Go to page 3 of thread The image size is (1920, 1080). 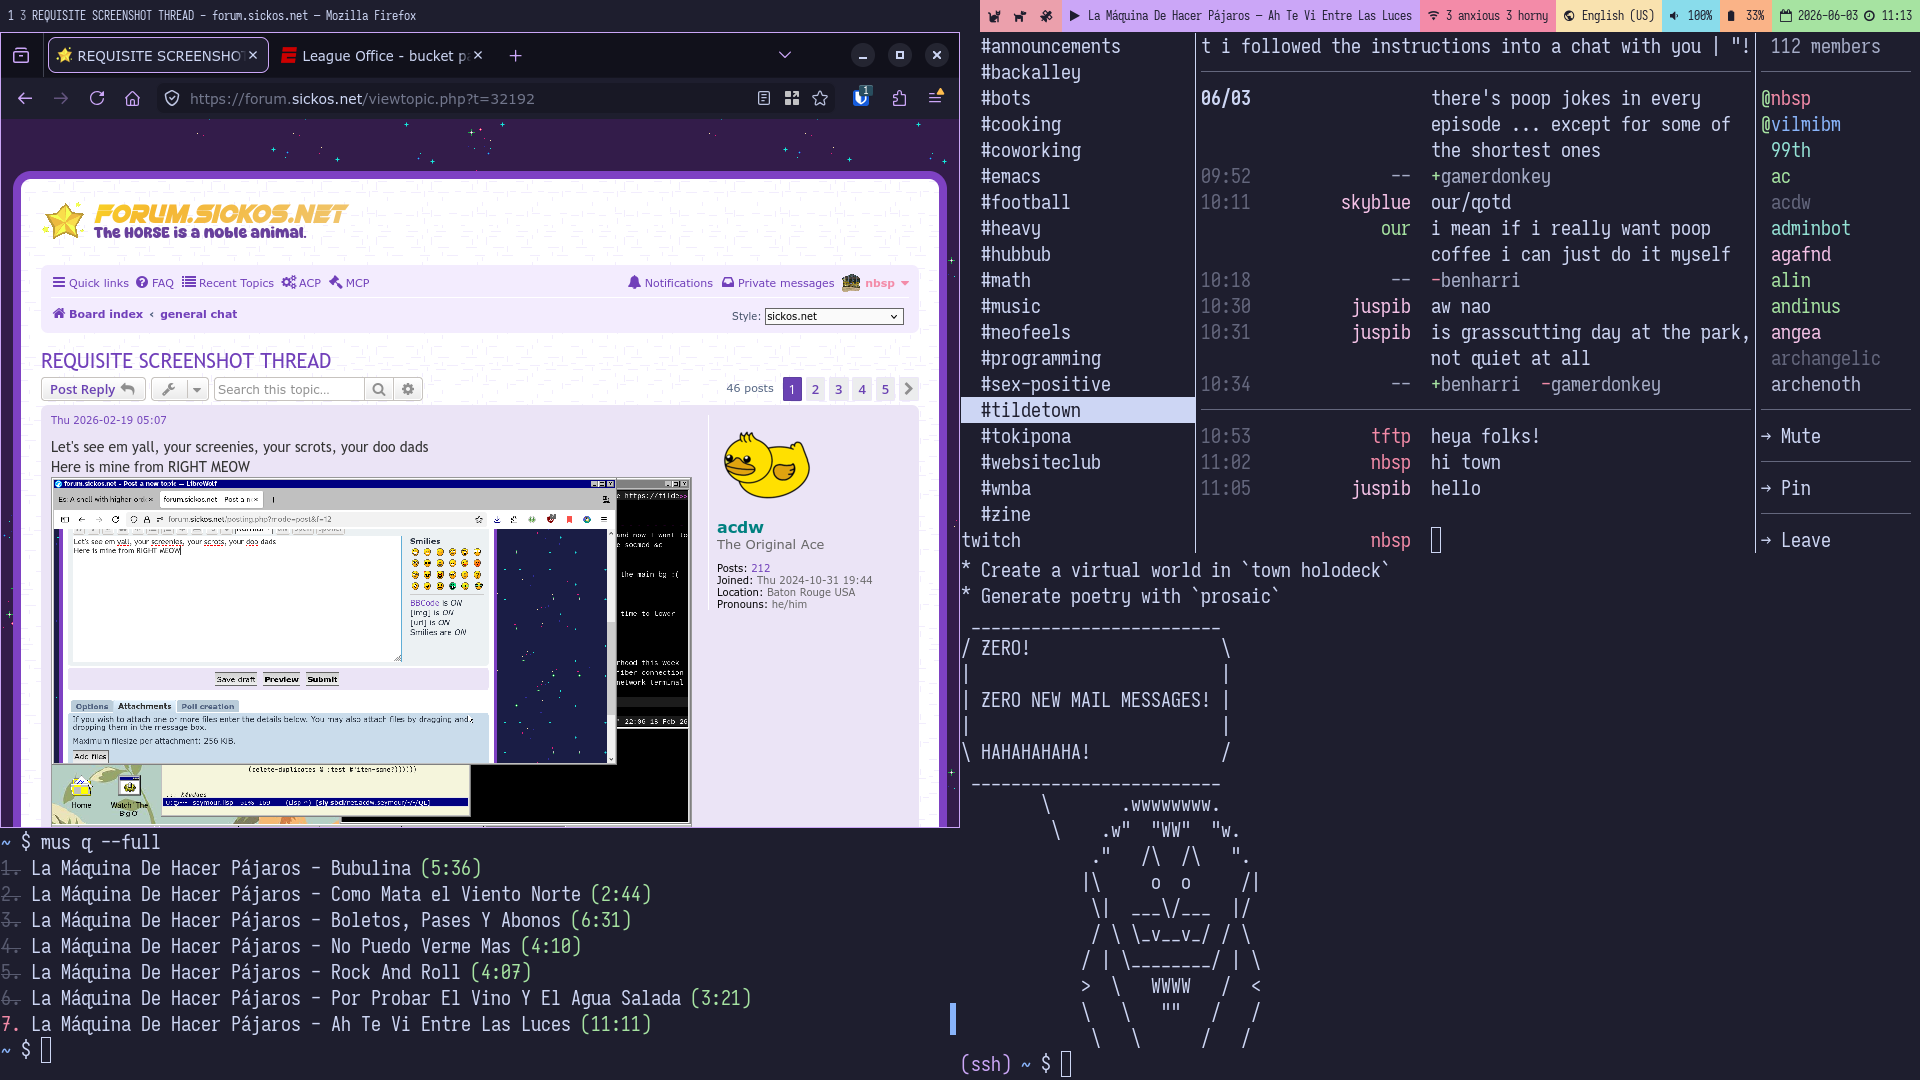(838, 389)
